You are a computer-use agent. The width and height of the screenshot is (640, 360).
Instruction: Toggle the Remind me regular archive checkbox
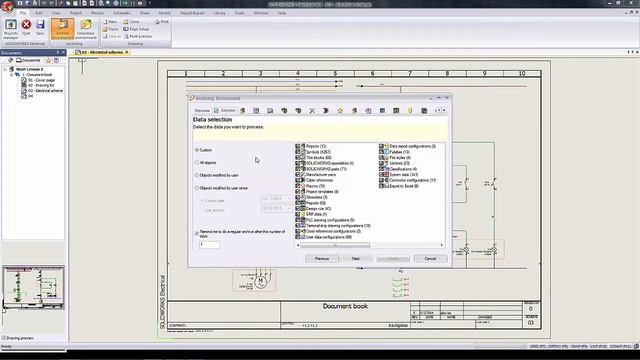tap(197, 234)
